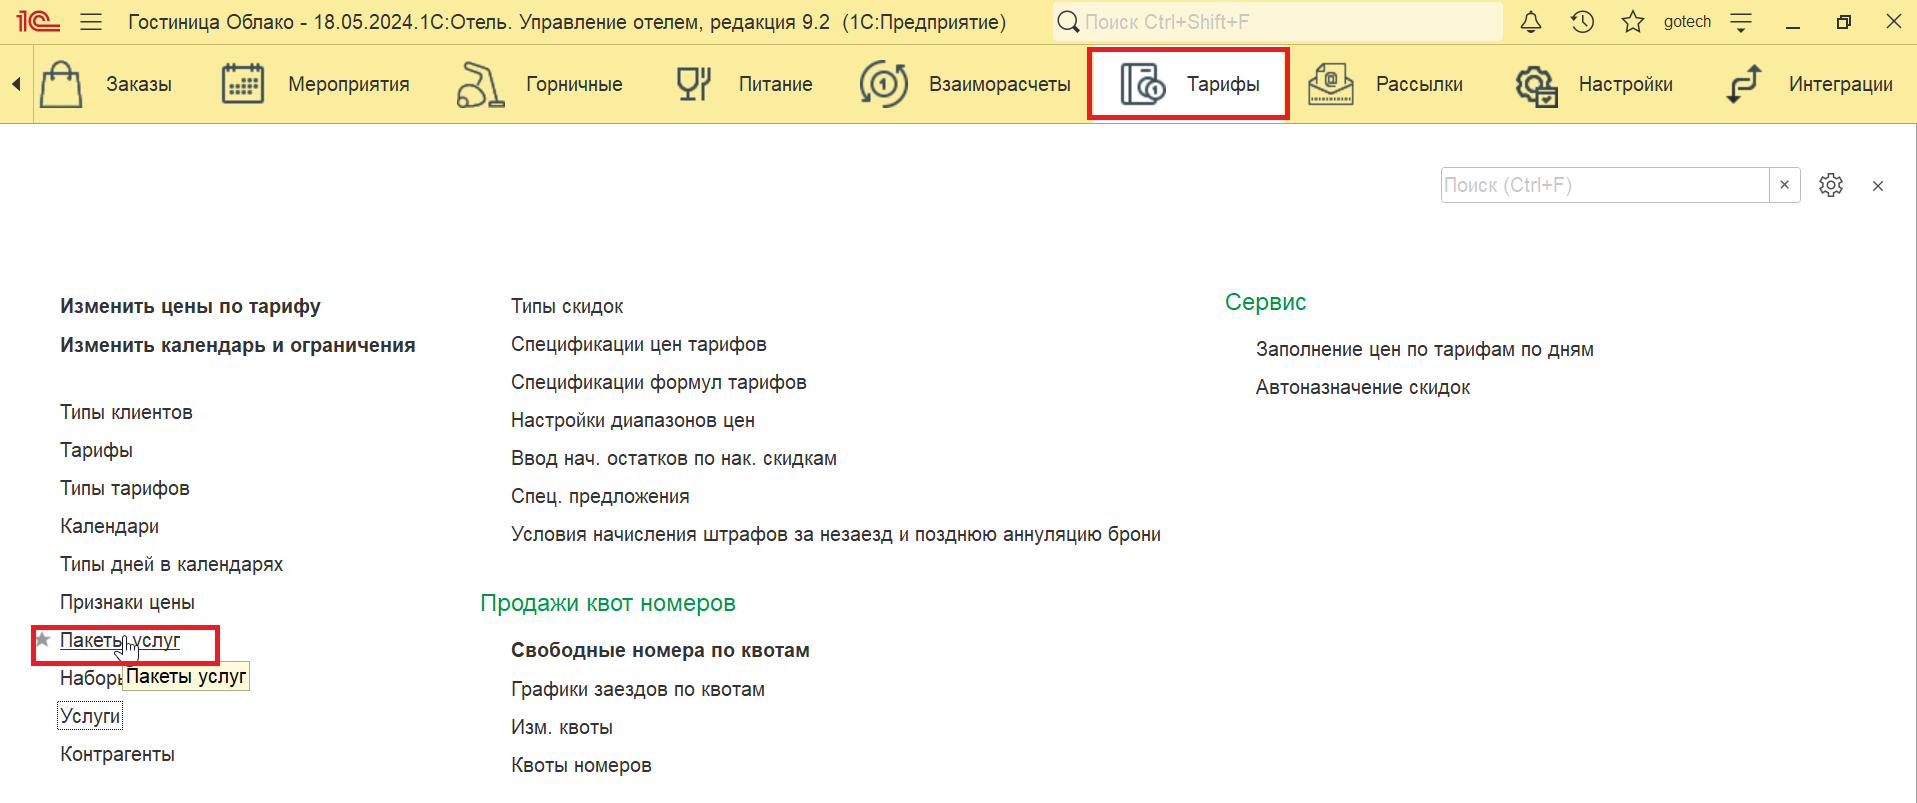
Task: Click the Настройки gear icon in sections panel
Action: click(x=1537, y=85)
